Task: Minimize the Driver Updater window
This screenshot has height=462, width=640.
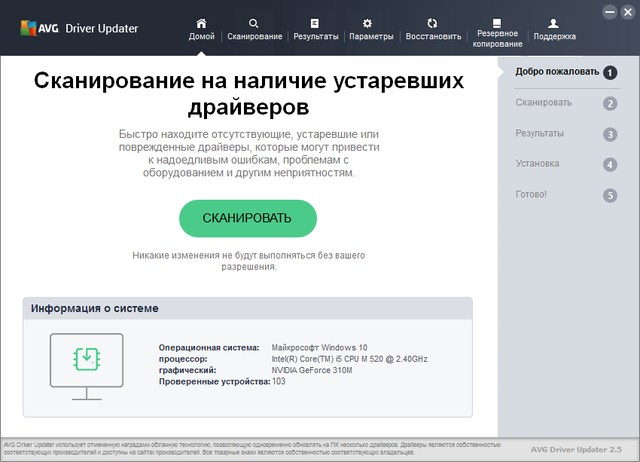Action: coord(610,10)
